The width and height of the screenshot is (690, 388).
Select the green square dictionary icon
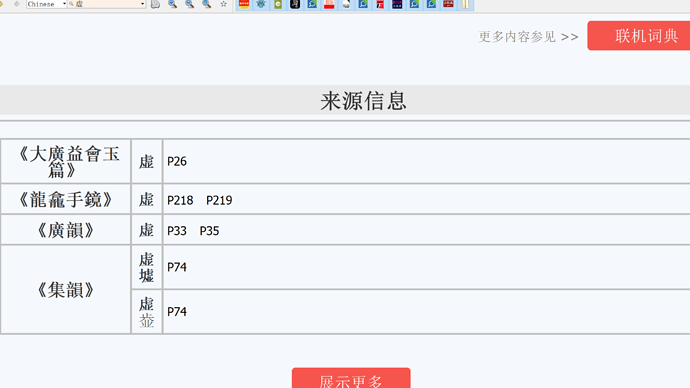pos(278,4)
